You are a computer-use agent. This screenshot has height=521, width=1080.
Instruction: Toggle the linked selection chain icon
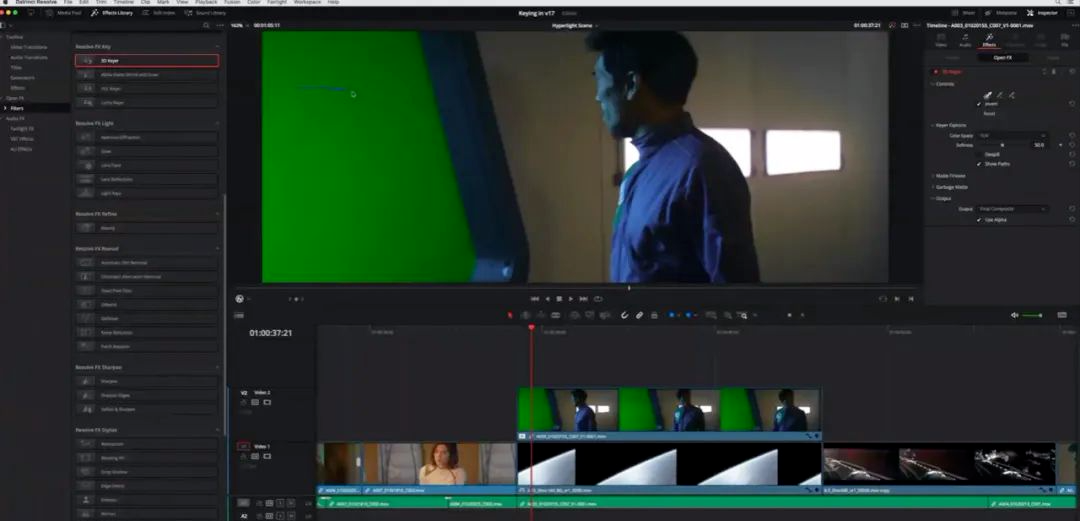pos(639,315)
